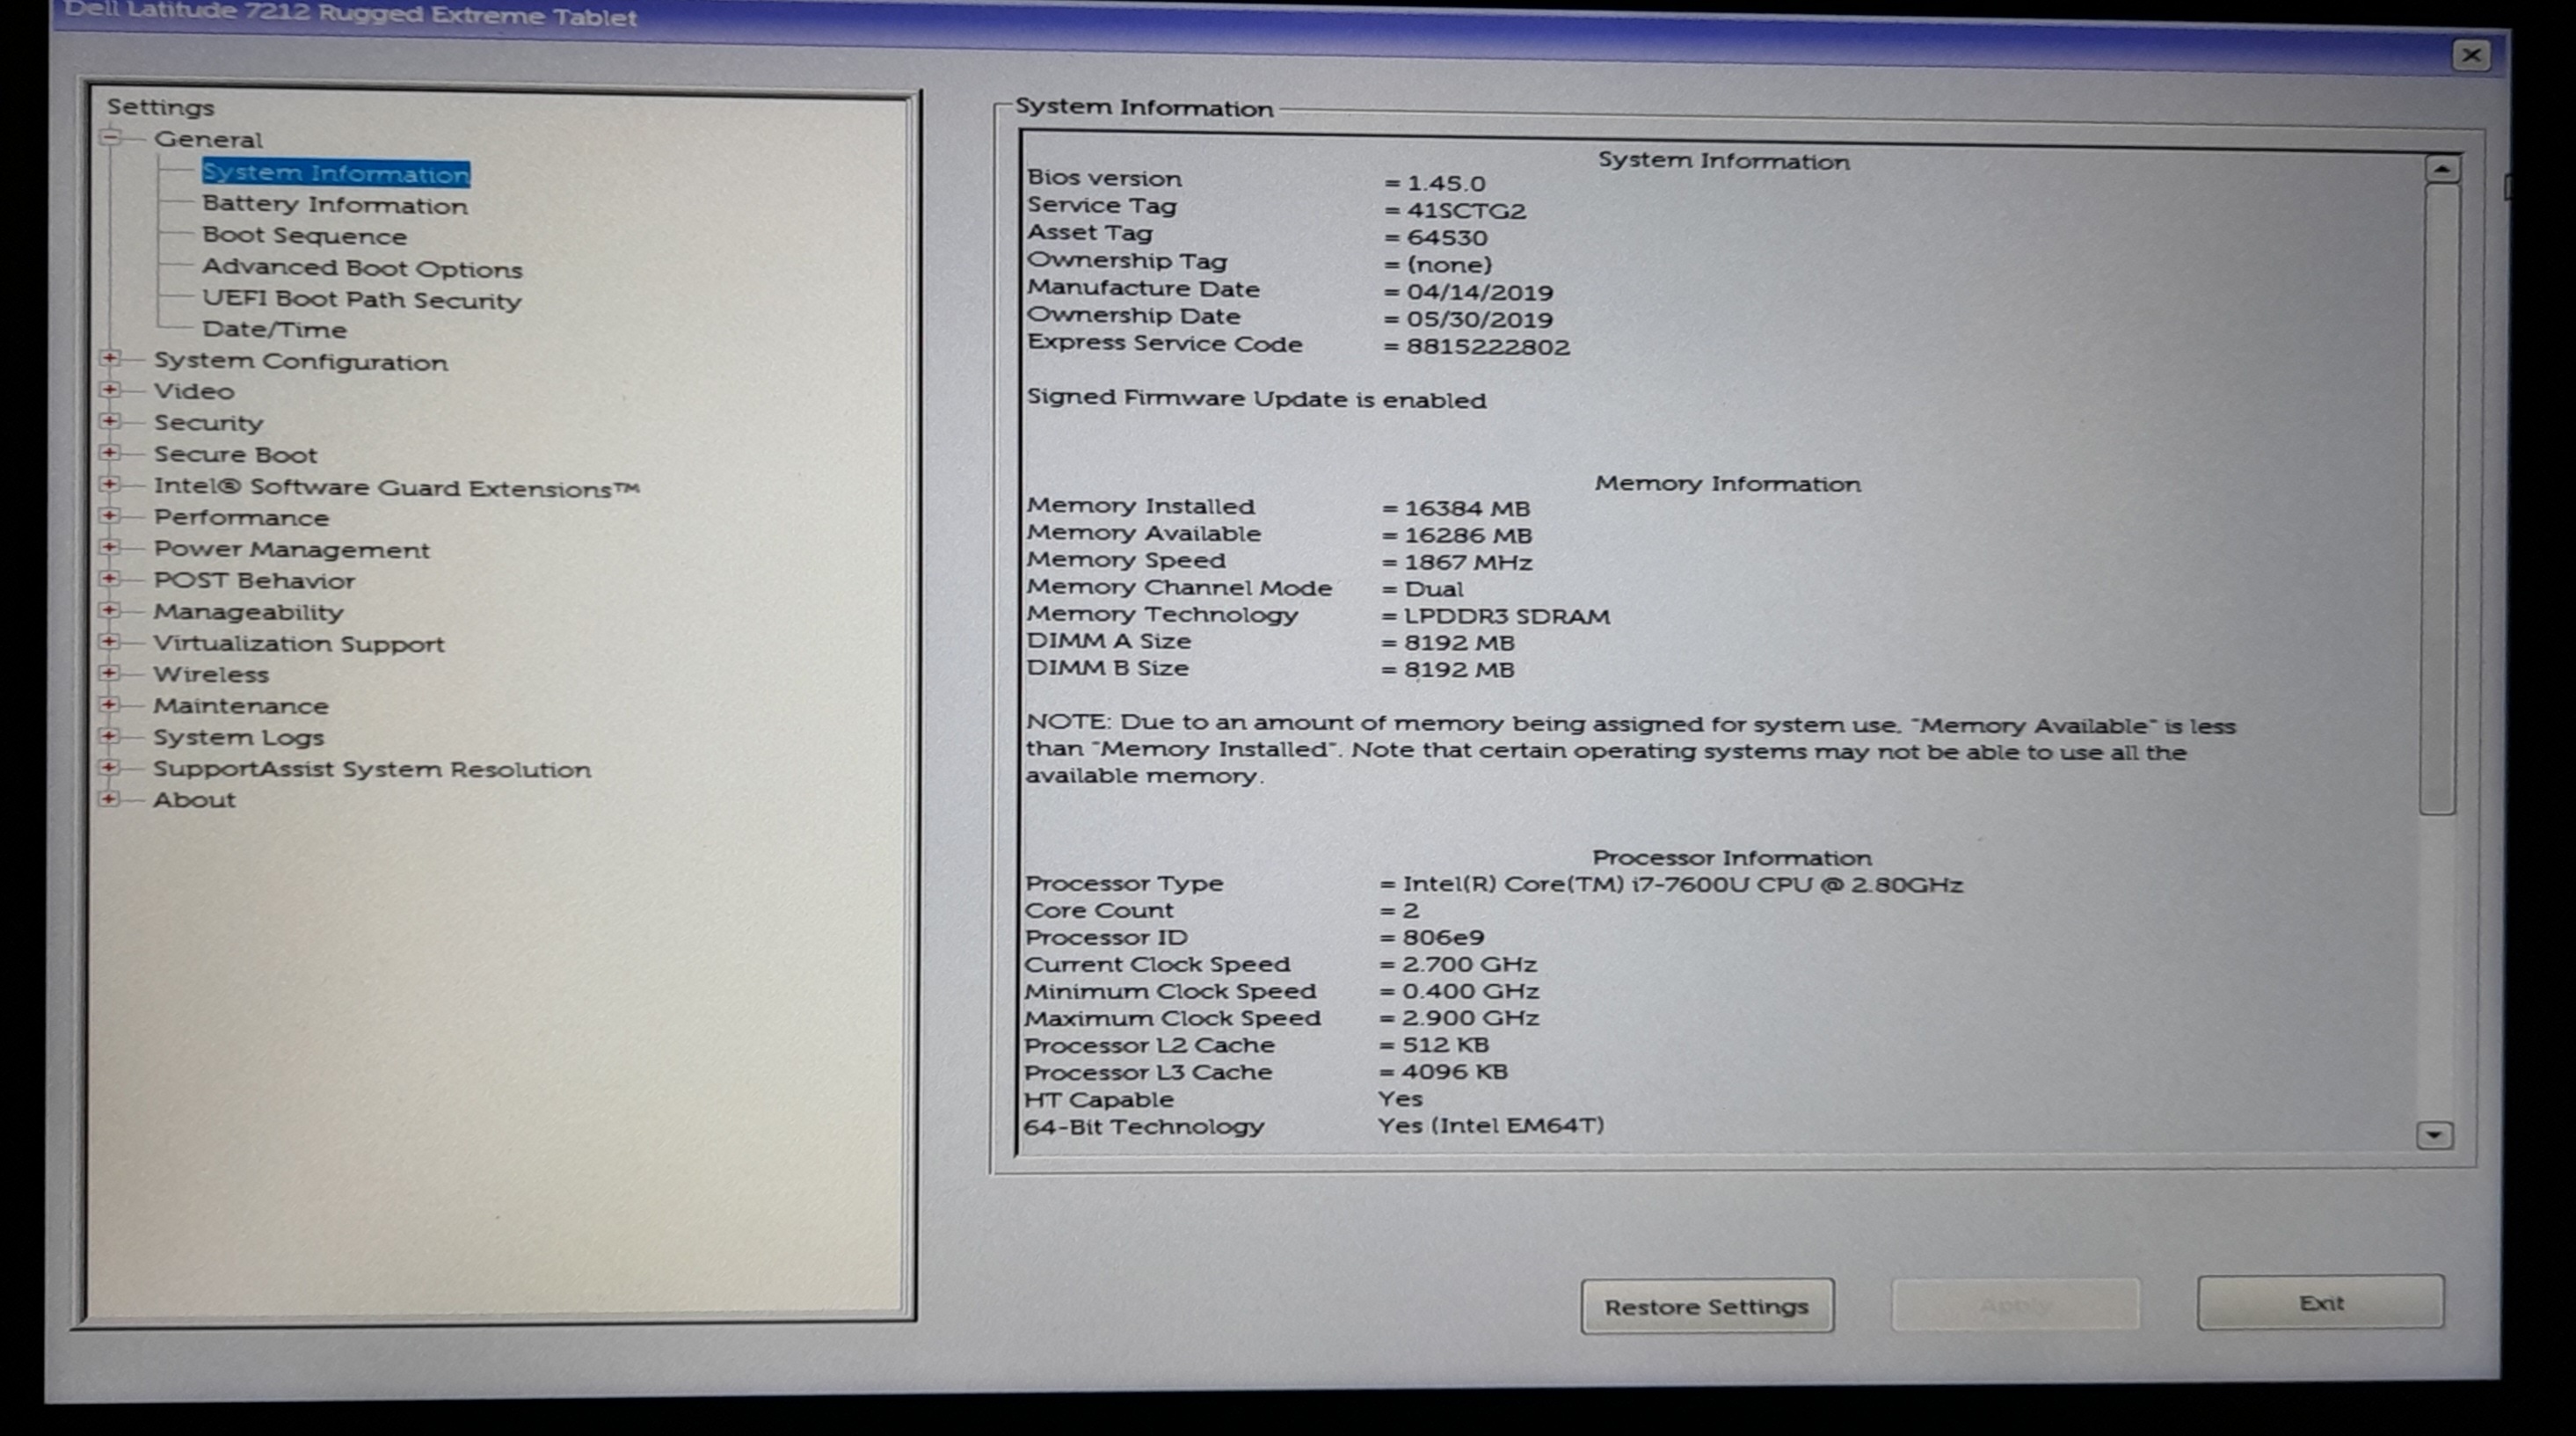This screenshot has height=1436, width=2576.
Task: Expand the Secure Boot node
Action: pyautogui.click(x=110, y=453)
